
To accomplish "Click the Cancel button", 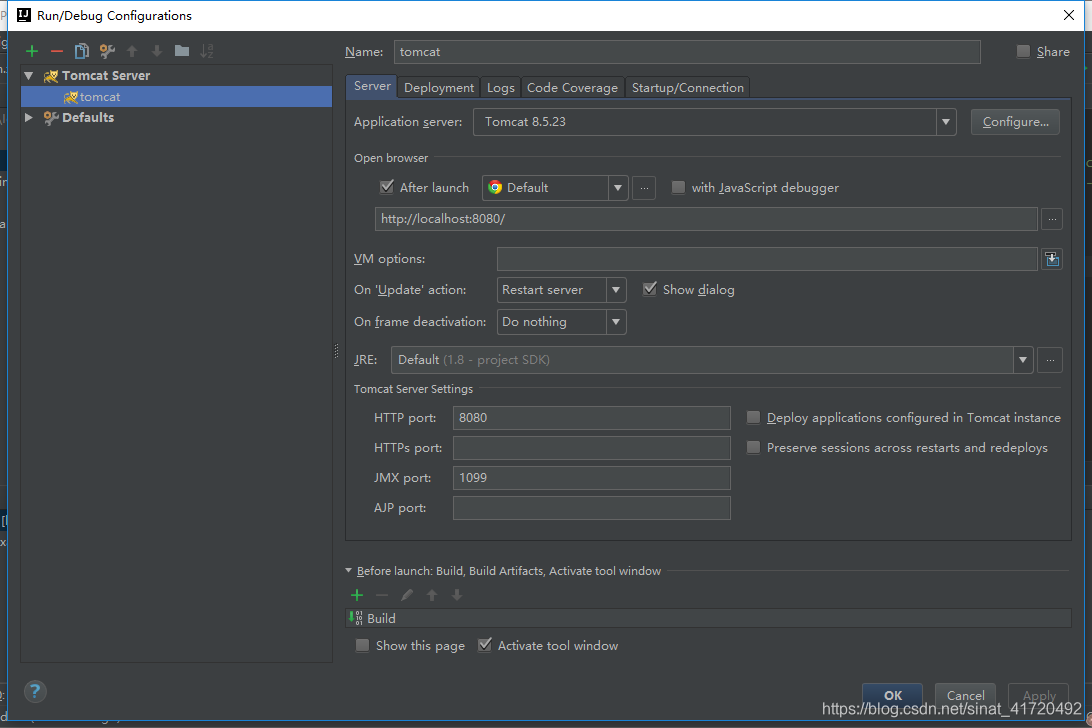I will (965, 695).
